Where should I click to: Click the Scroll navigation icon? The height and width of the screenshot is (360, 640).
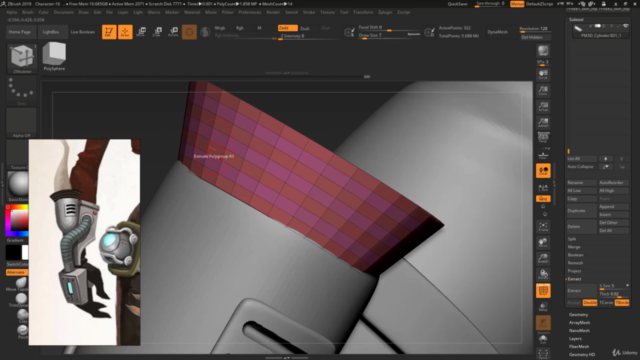[x=543, y=74]
